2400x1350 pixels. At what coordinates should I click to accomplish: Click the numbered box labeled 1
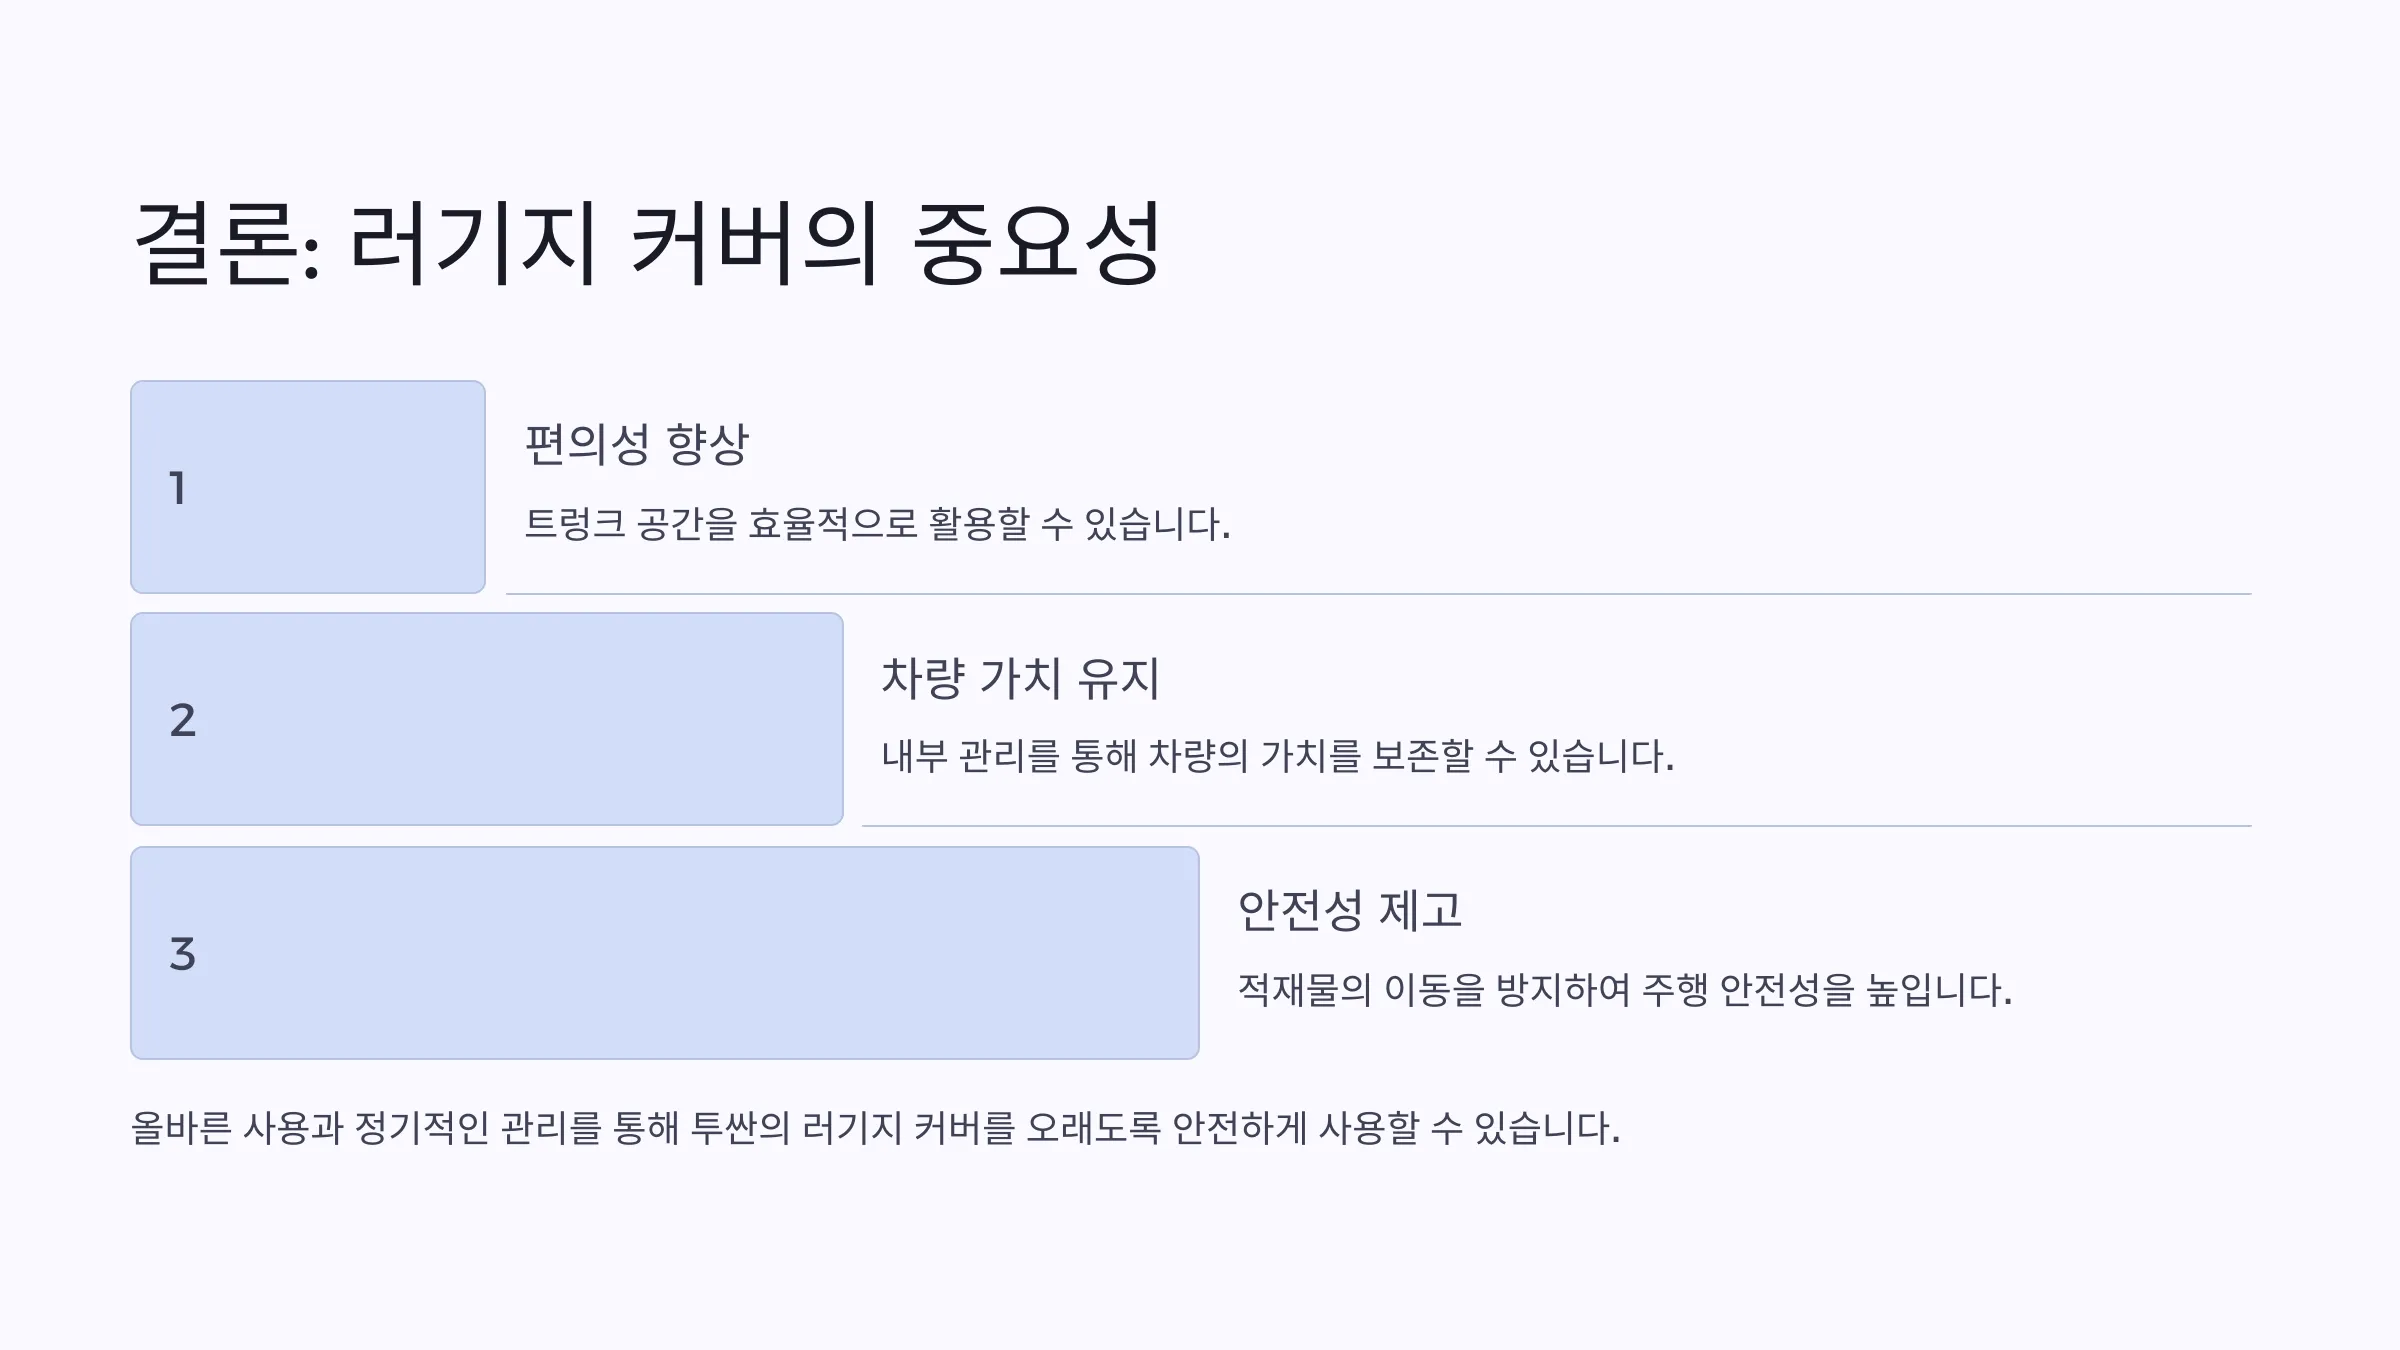coord(308,487)
